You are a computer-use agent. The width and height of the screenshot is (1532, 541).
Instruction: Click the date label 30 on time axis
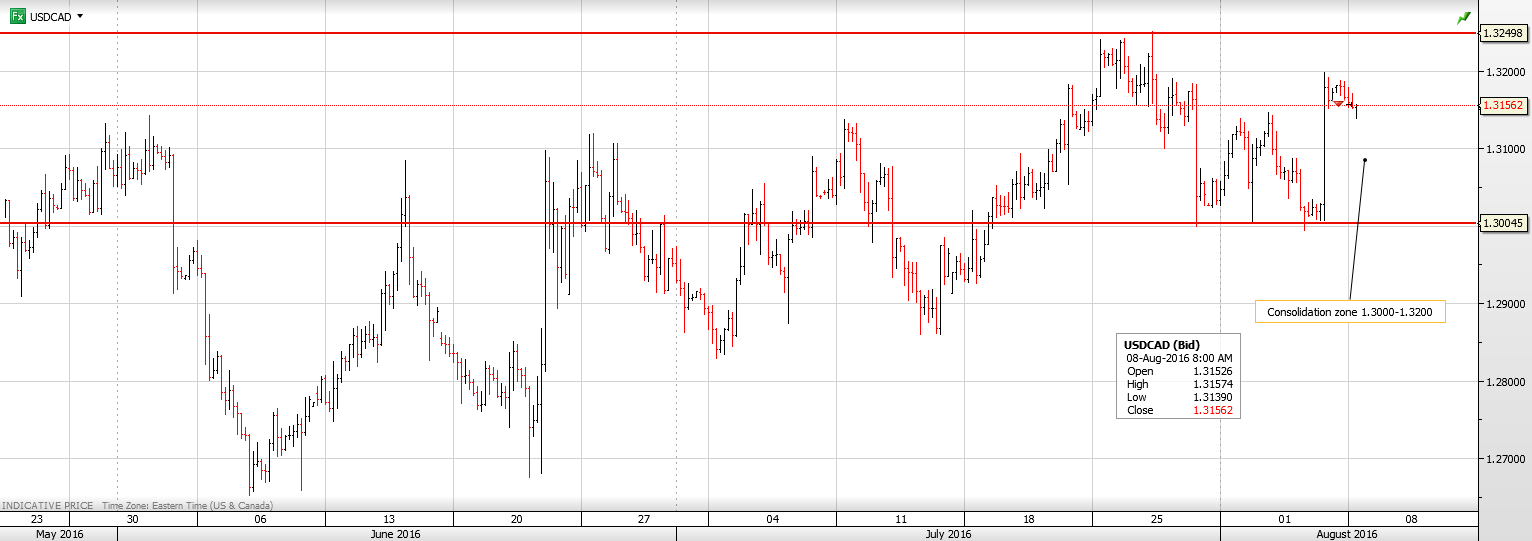133,520
